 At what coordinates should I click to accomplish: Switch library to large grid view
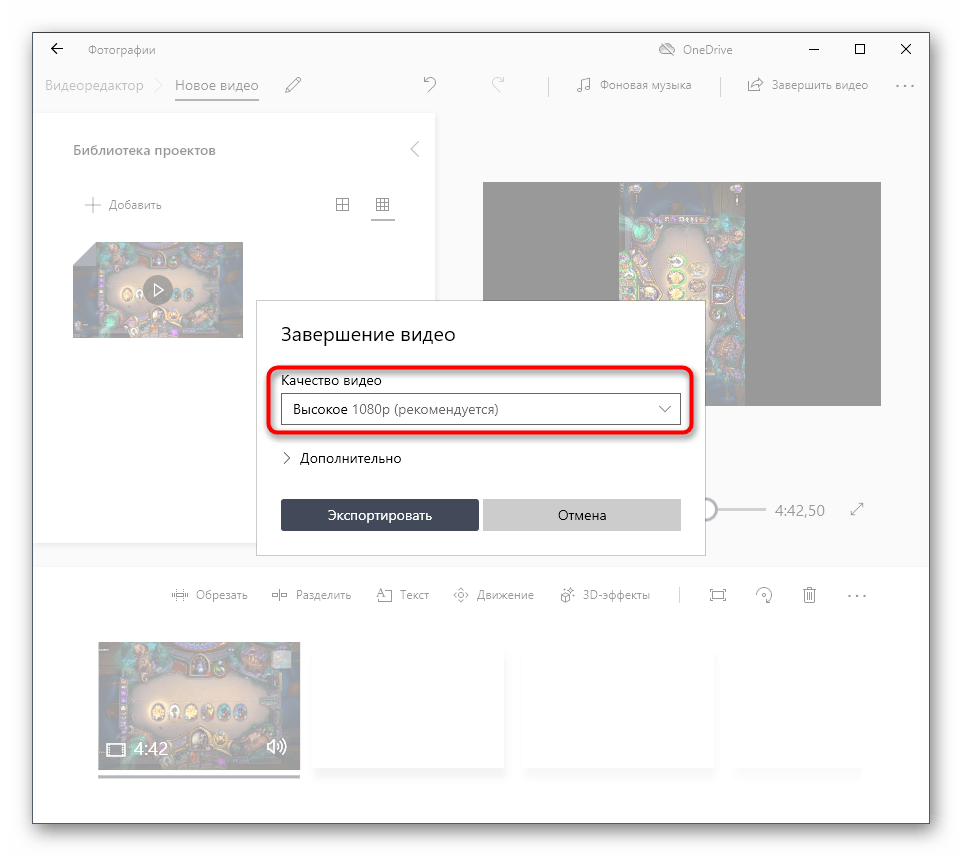pos(342,205)
